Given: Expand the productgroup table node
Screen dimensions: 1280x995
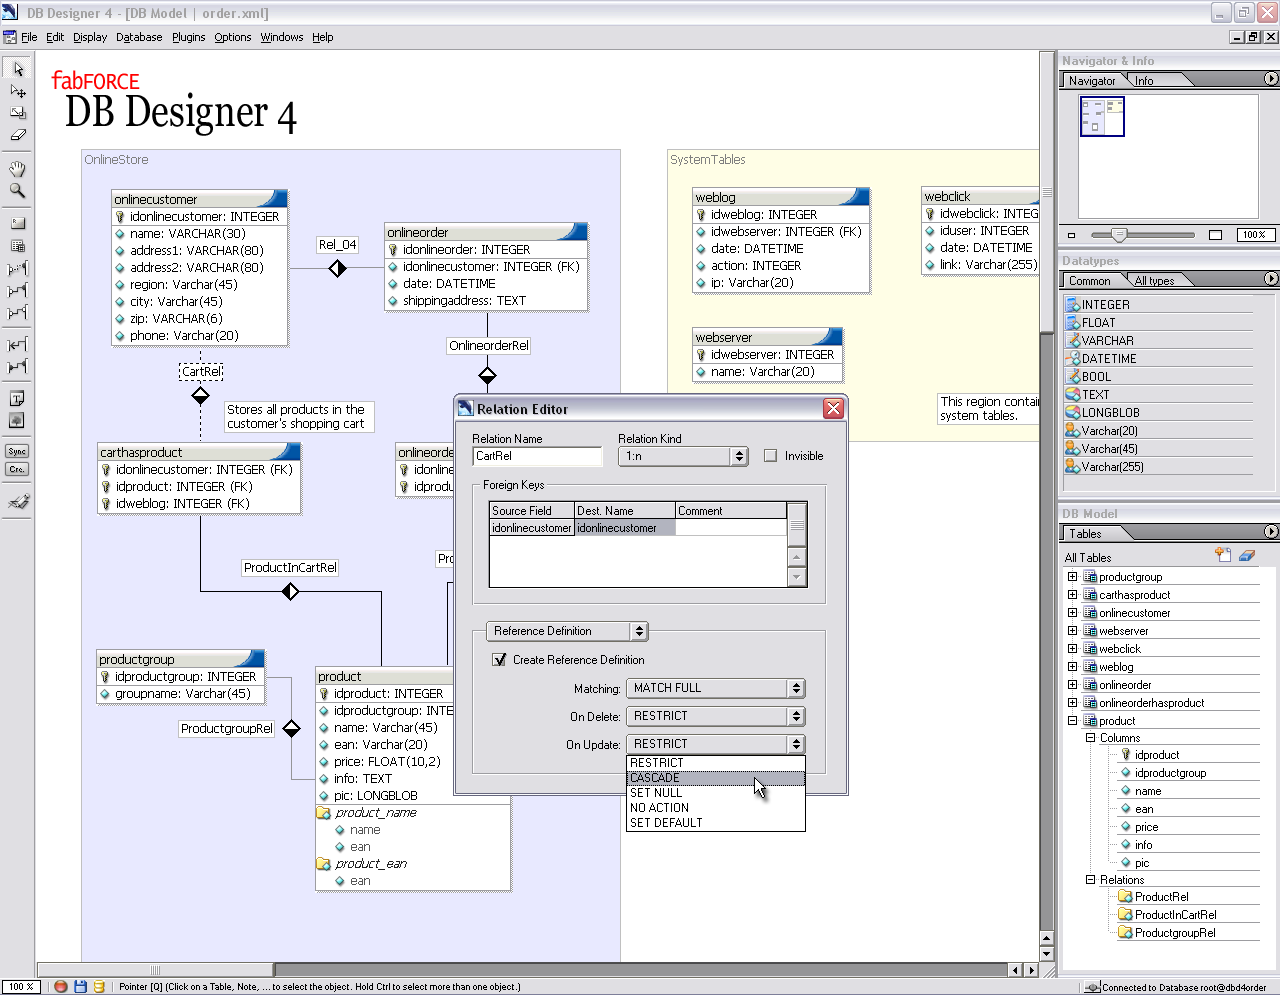Looking at the screenshot, I should tap(1072, 577).
